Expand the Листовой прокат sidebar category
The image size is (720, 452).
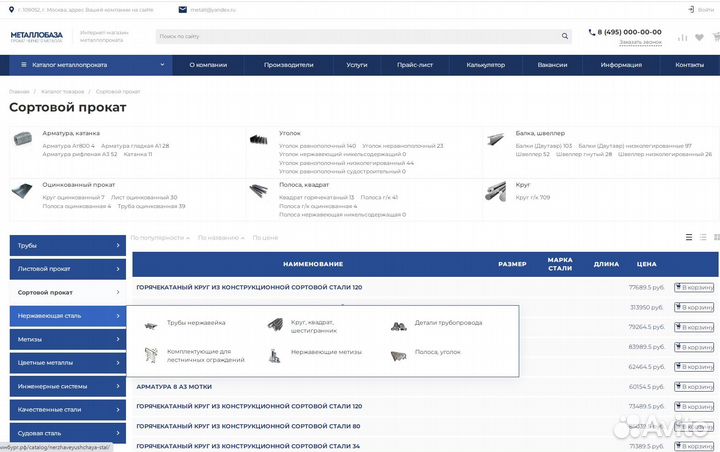[68, 269]
